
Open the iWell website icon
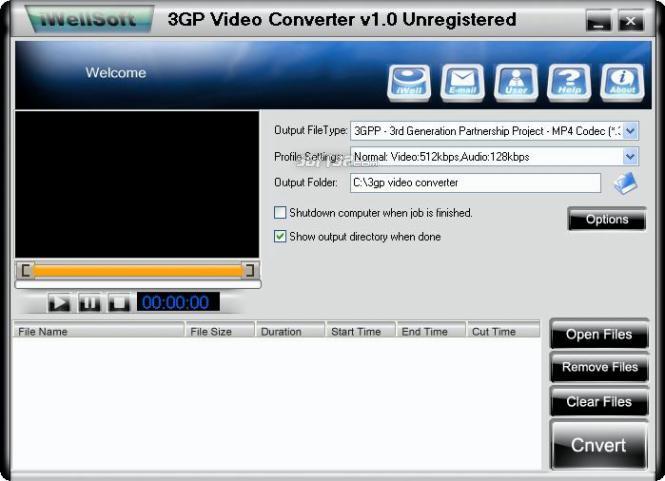(x=409, y=83)
